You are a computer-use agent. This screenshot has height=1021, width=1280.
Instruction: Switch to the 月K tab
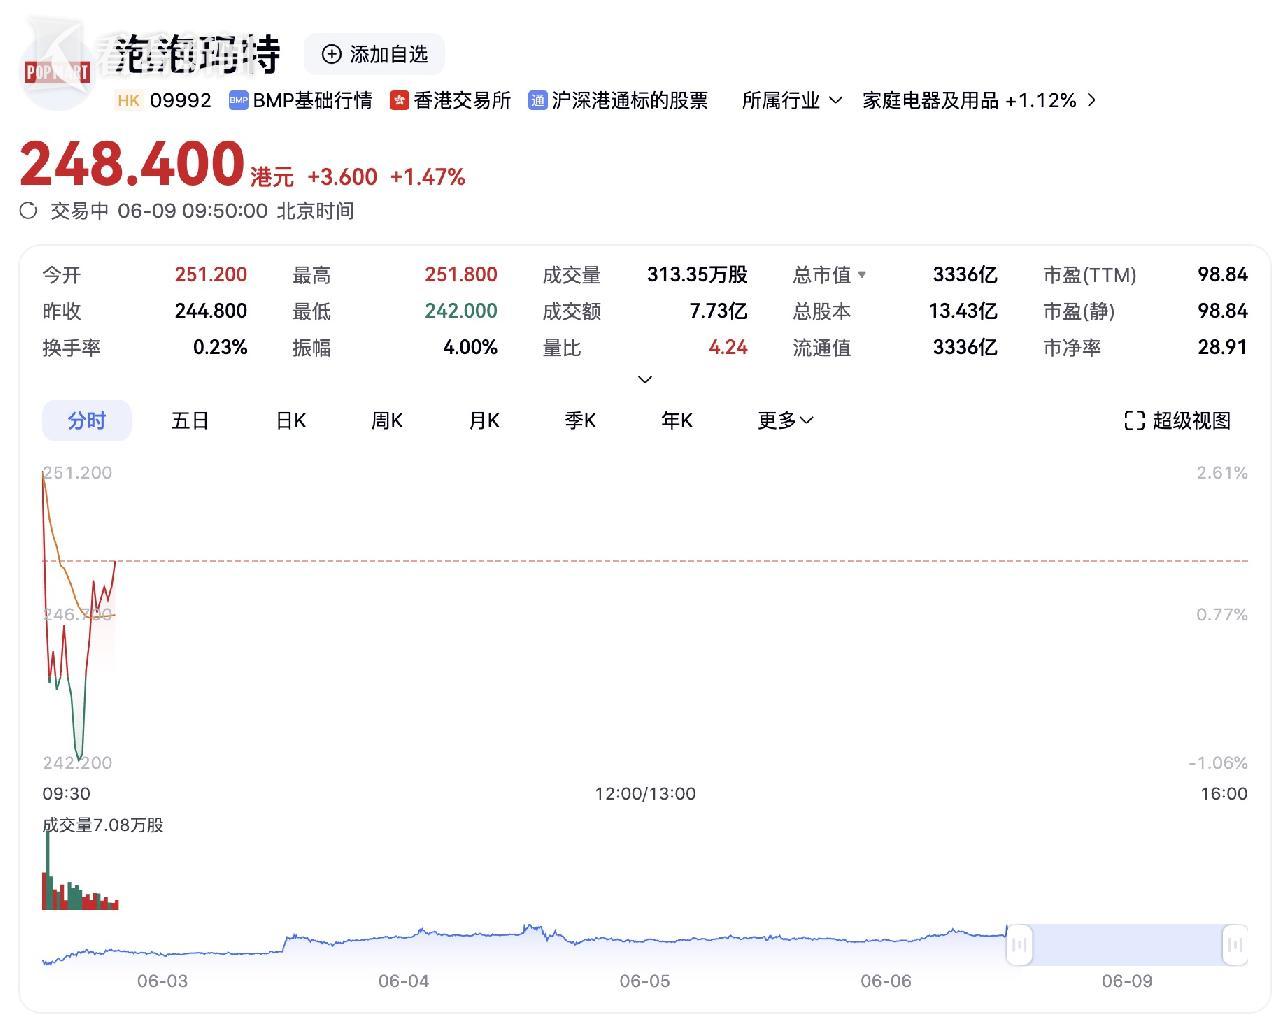[484, 420]
